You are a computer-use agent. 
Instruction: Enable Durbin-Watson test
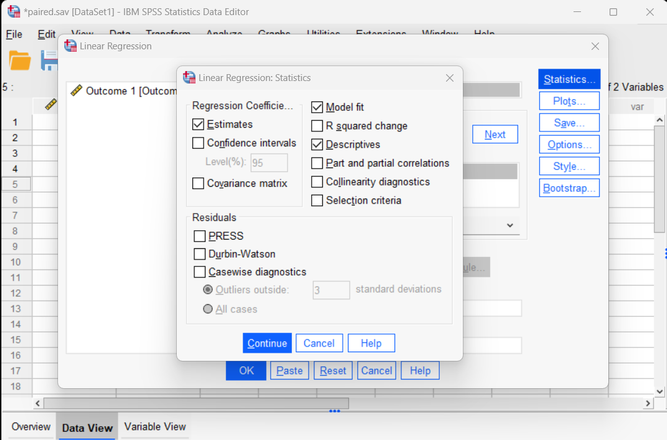pos(200,254)
